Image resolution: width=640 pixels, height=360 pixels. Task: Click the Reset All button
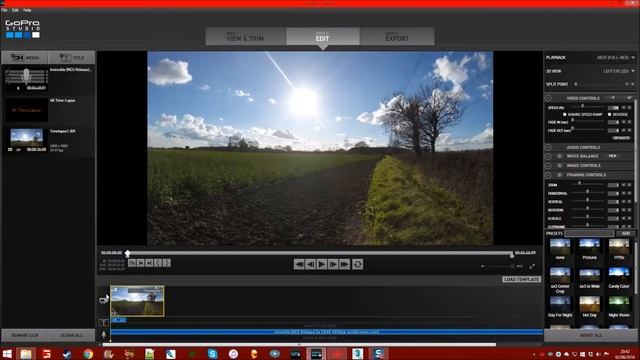click(591, 336)
